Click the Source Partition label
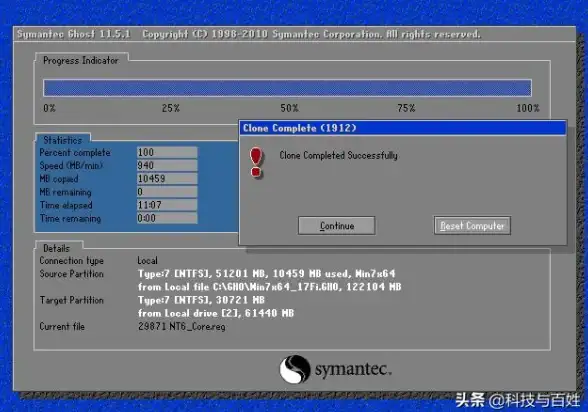The height and width of the screenshot is (412, 588). pos(71,274)
